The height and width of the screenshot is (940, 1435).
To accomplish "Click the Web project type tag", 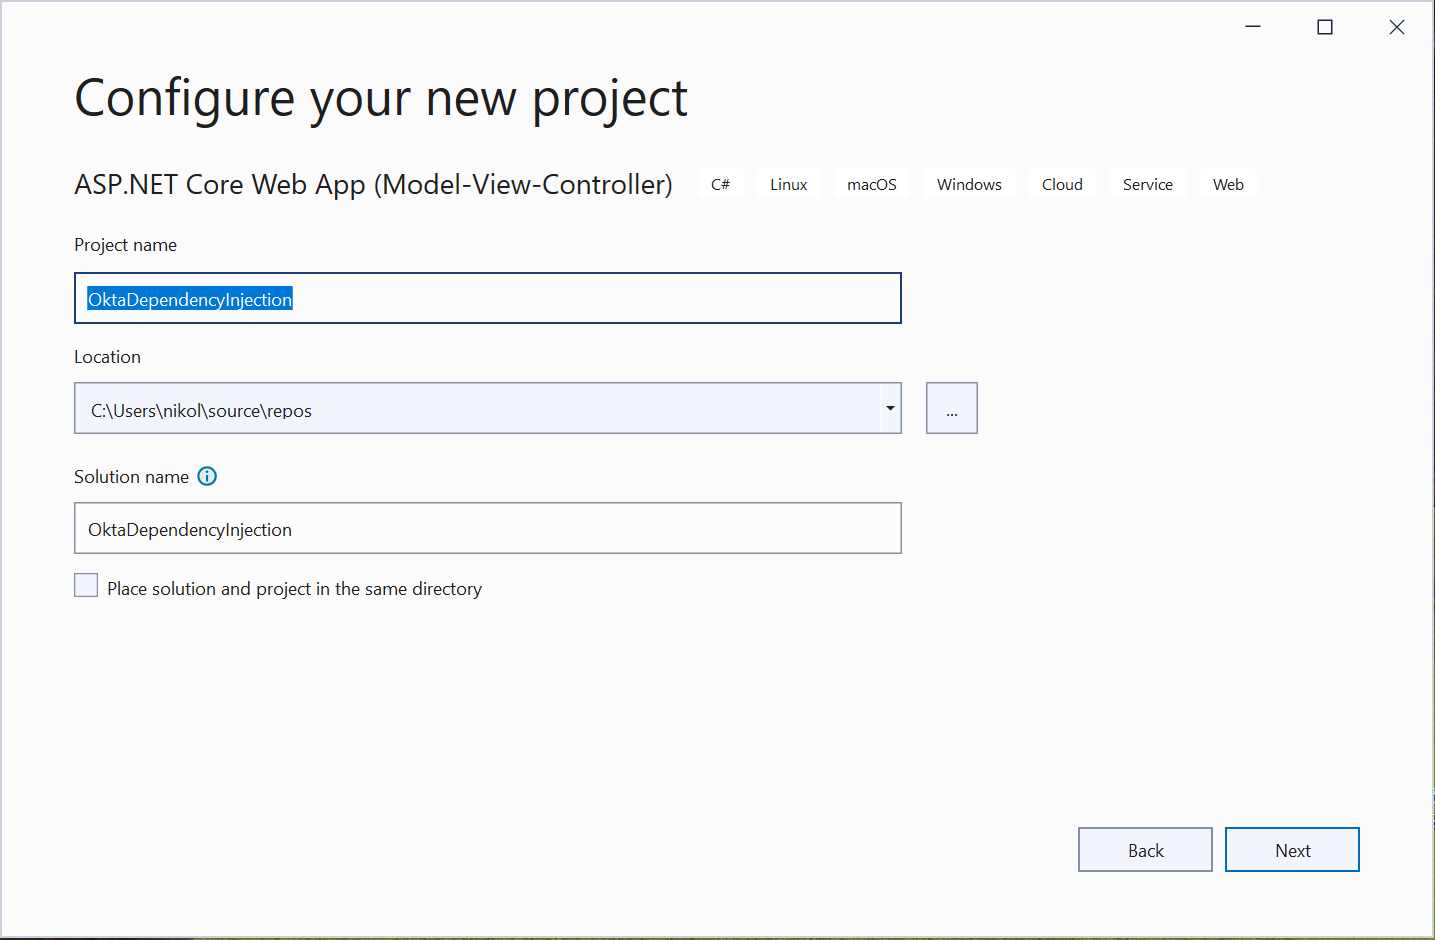I will coord(1228,185).
